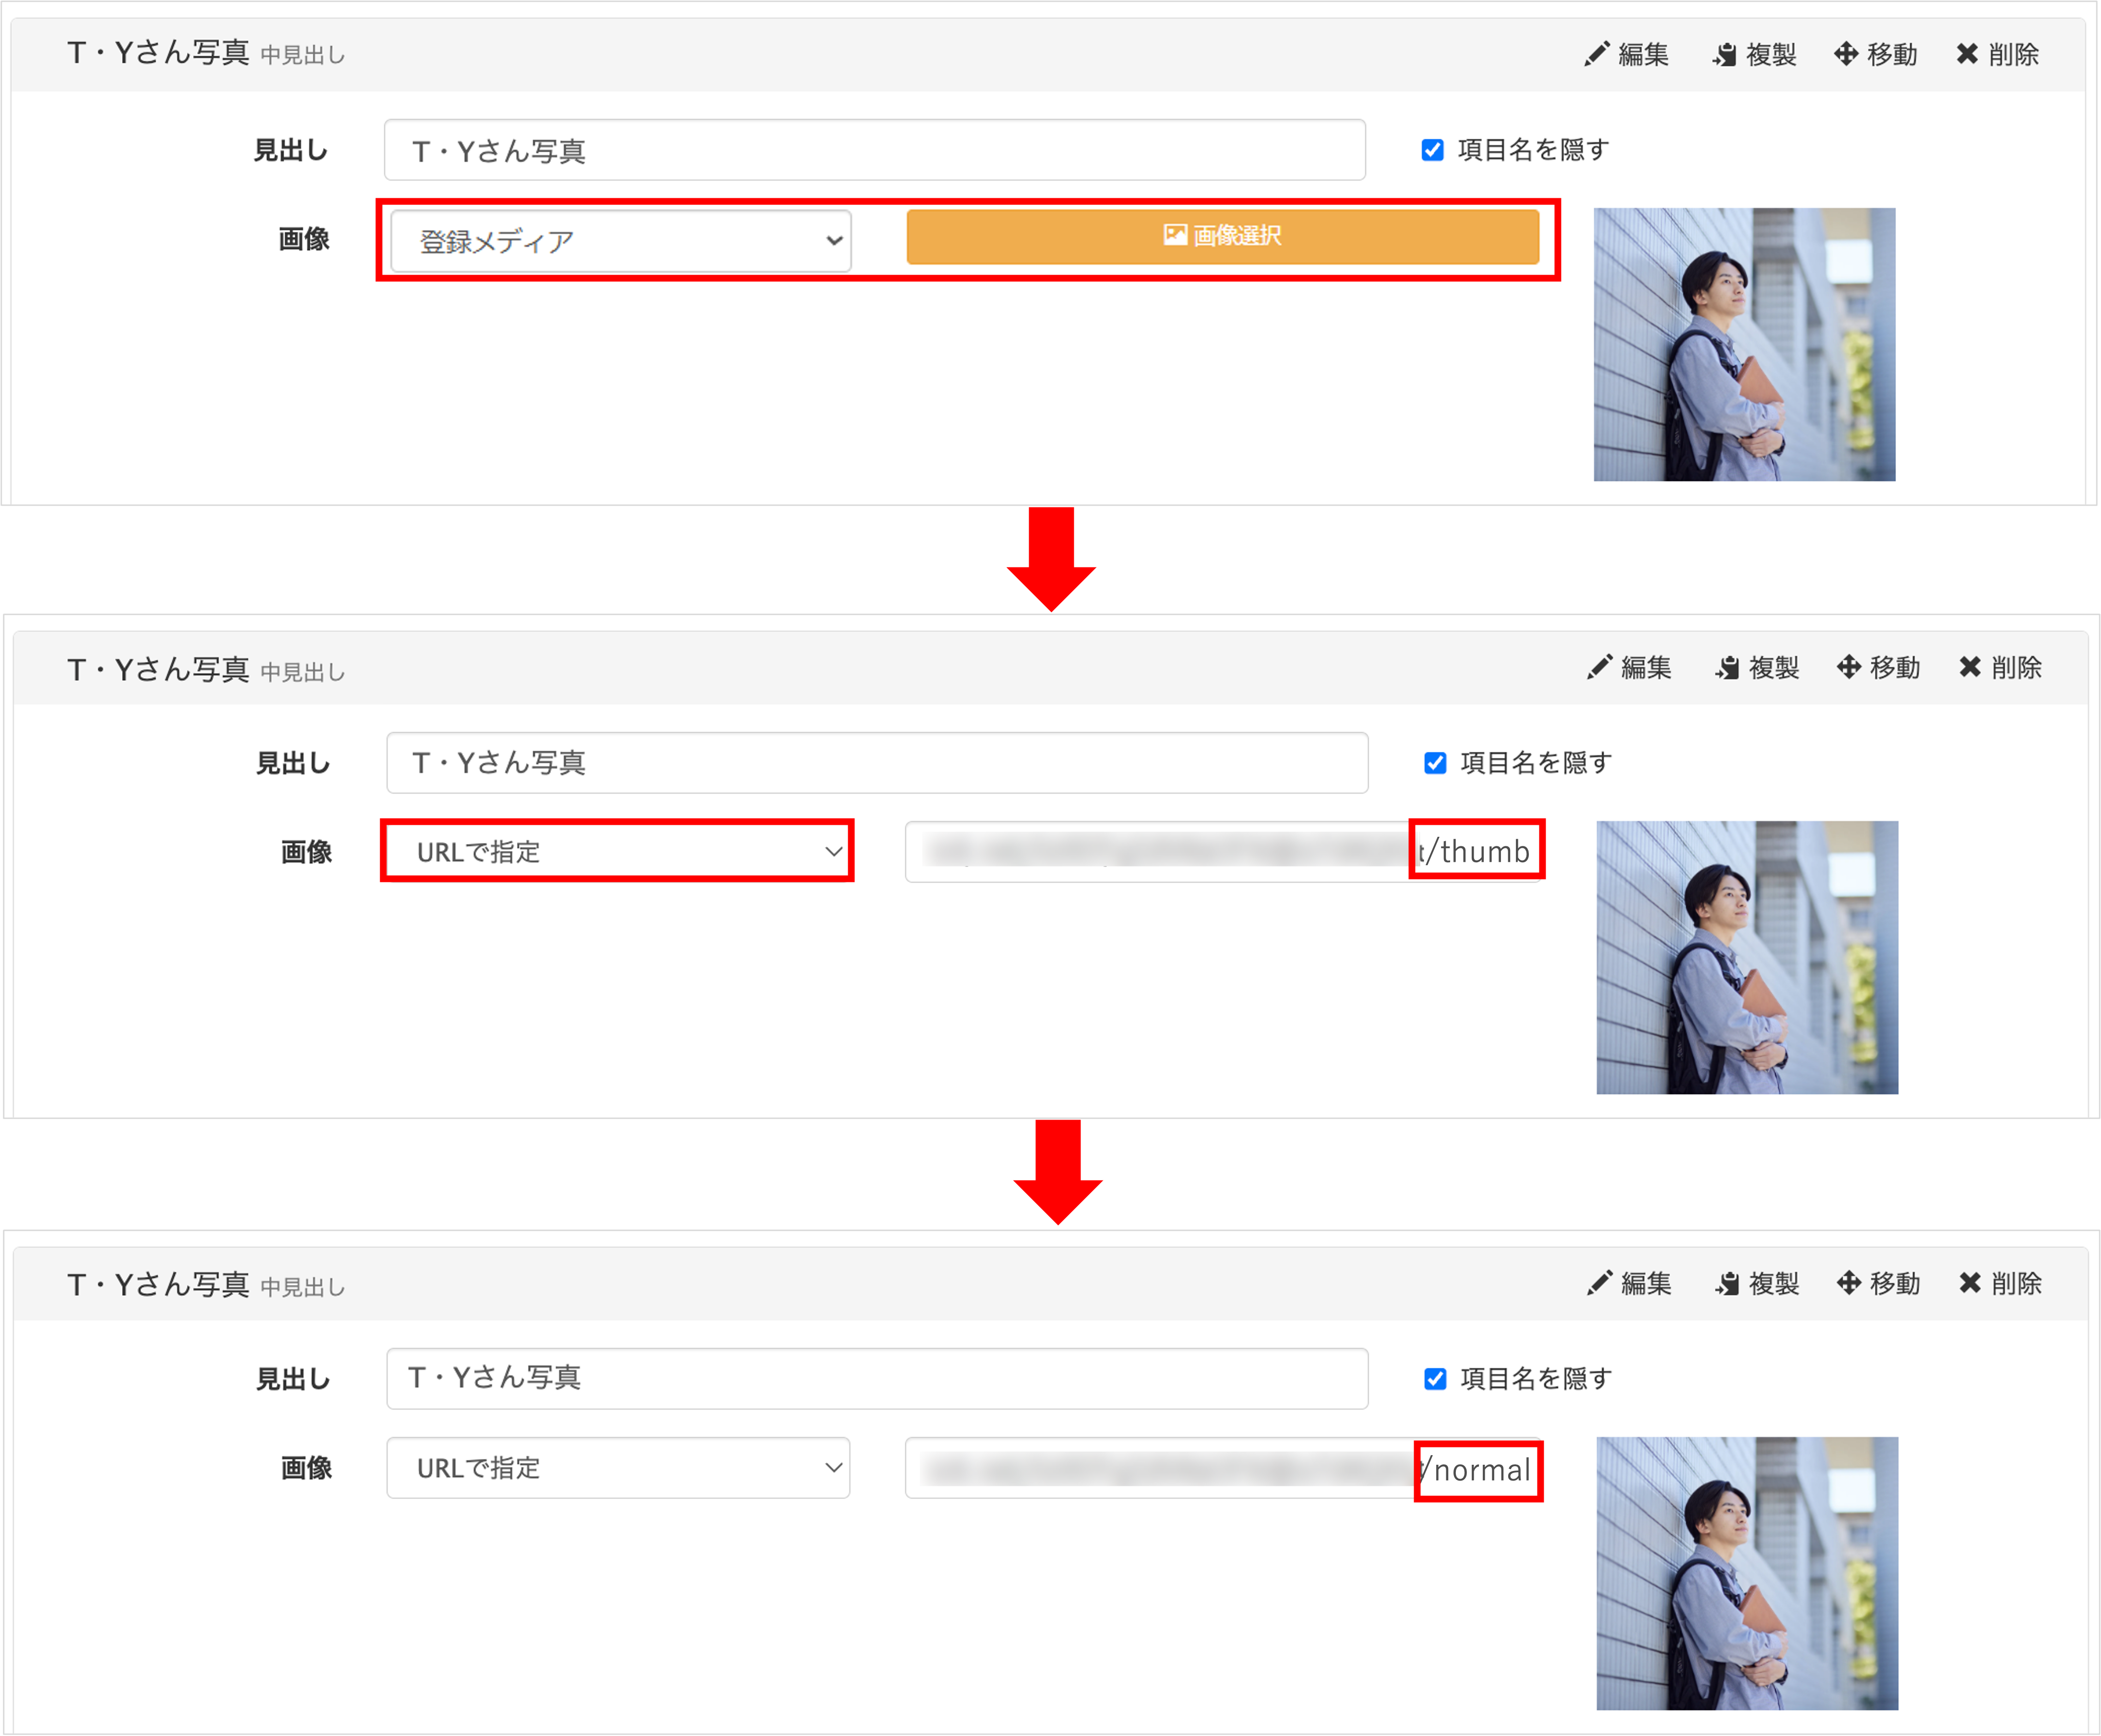This screenshot has height=1736, width=2101.
Task: Click the 削除 X icon in middle panel
Action: [x=1970, y=667]
